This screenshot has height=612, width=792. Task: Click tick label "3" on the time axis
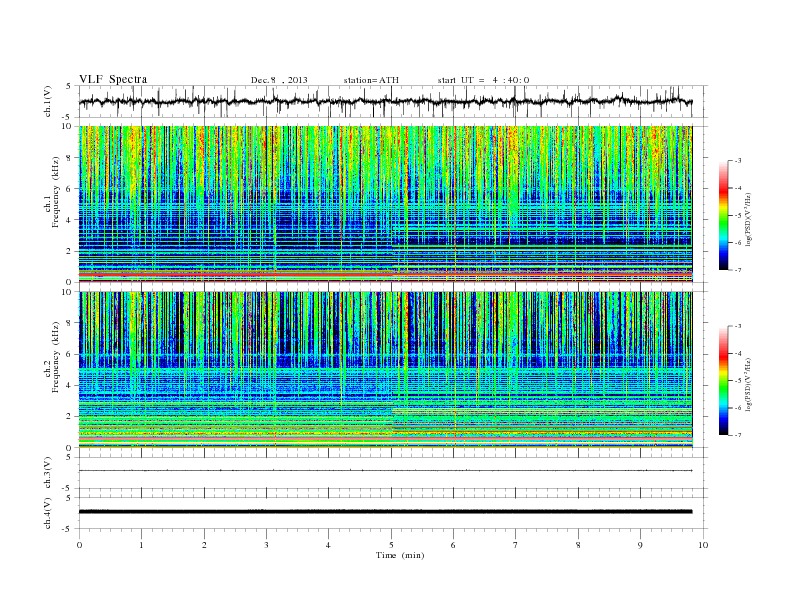pos(267,545)
